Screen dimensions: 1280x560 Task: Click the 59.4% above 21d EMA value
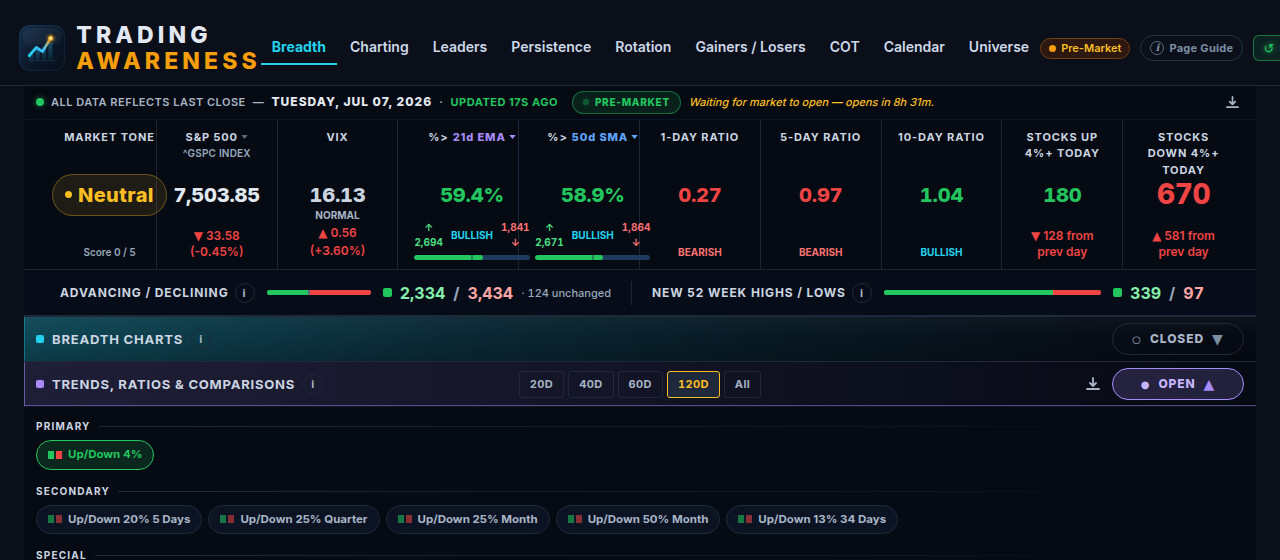click(x=472, y=195)
